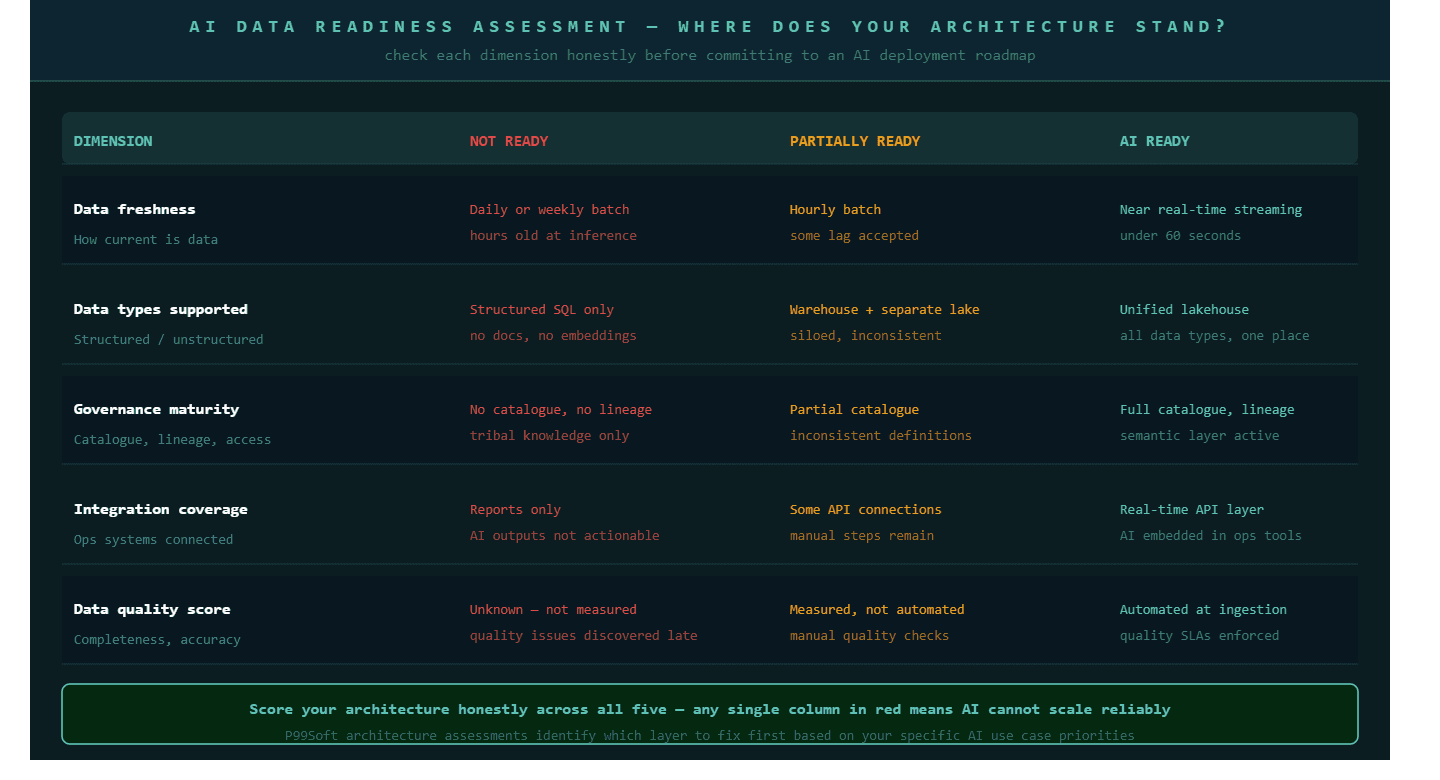Viewport: 1440px width, 780px height.
Task: Click 'semantic layer active' text
Action: 1200,435
